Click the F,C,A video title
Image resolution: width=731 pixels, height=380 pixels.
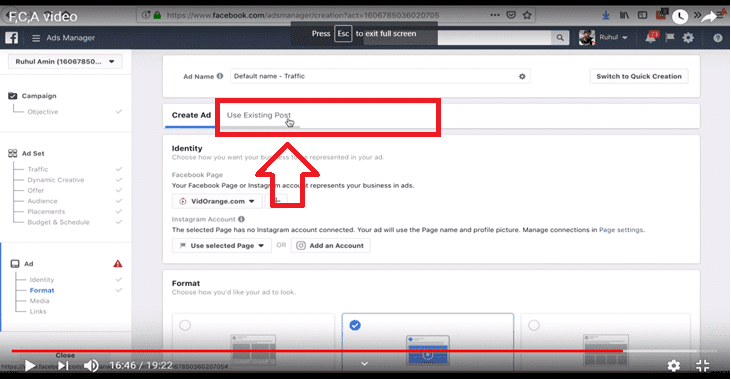click(43, 17)
